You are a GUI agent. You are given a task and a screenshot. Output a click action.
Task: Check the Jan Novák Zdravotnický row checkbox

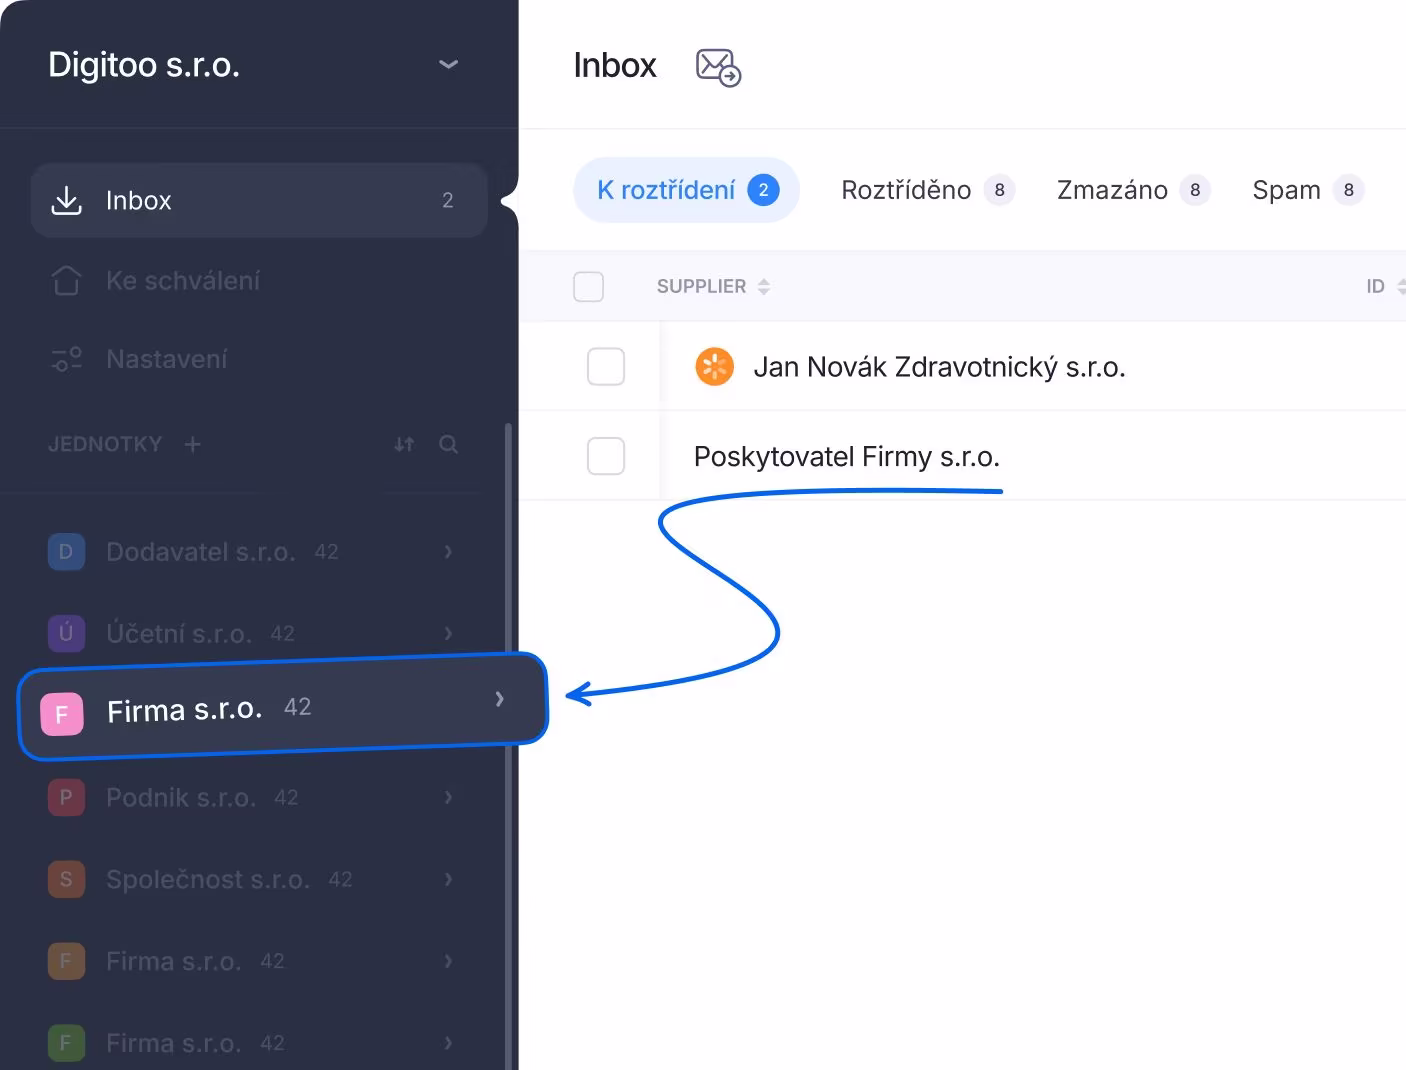605,367
